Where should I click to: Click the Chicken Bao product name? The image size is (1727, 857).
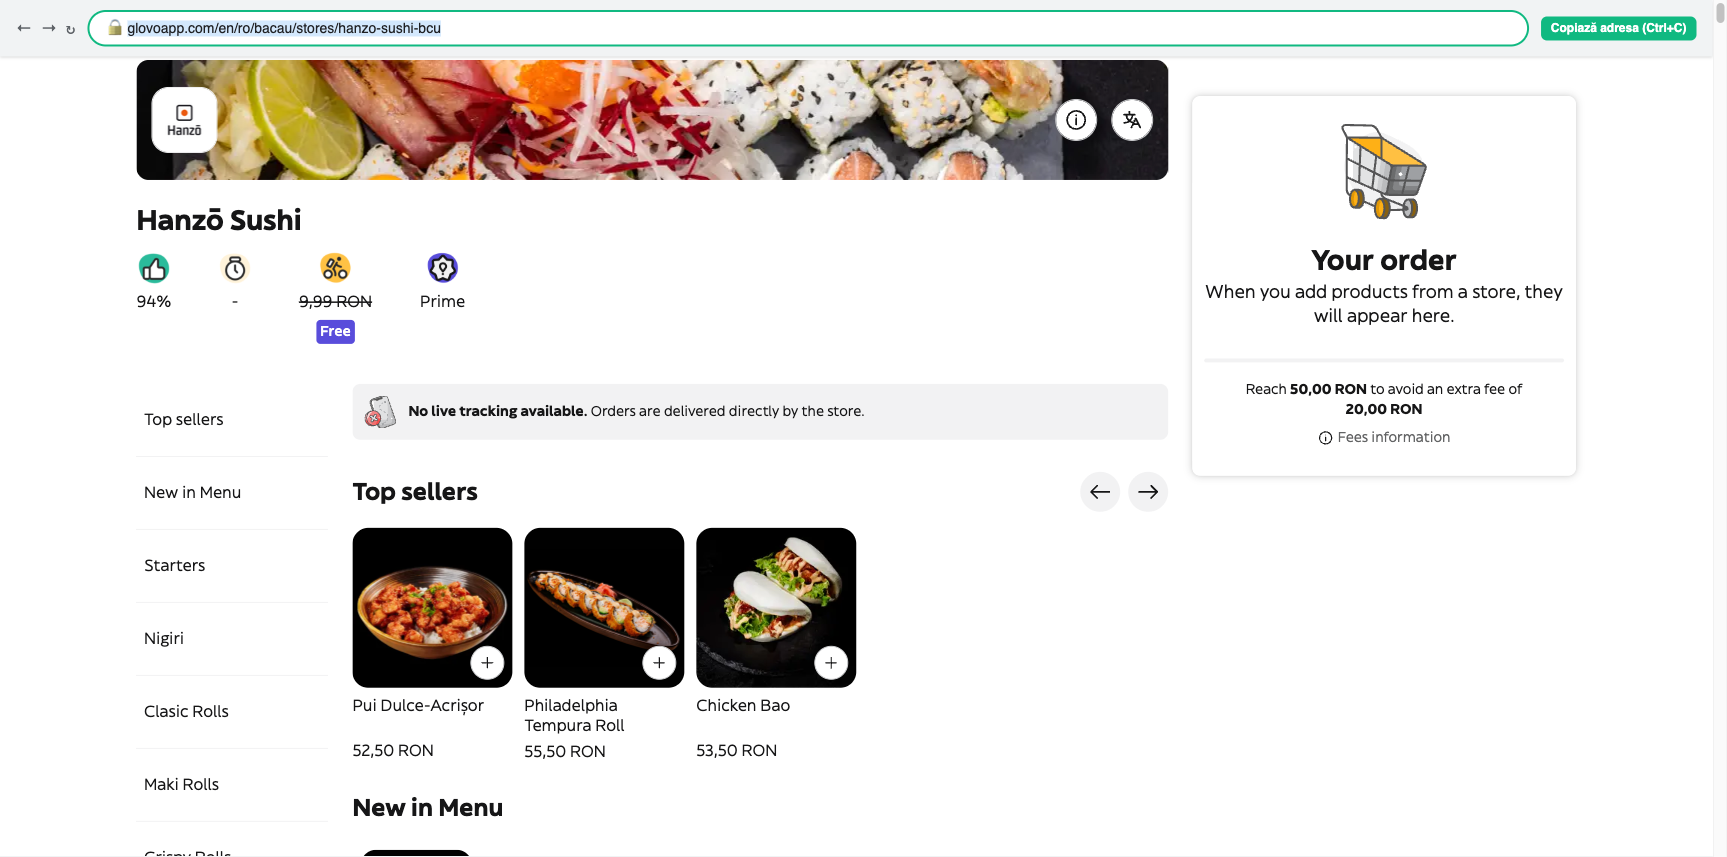(x=743, y=706)
